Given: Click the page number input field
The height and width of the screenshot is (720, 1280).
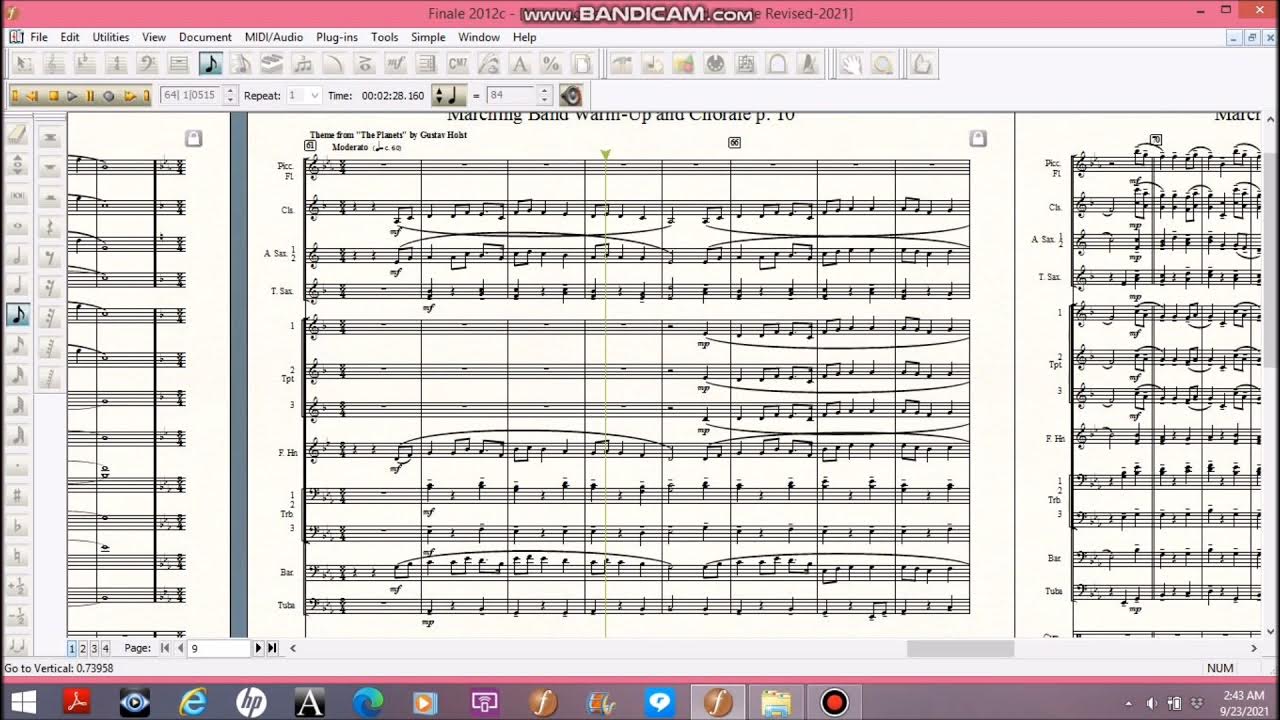Looking at the screenshot, I should pyautogui.click(x=218, y=648).
